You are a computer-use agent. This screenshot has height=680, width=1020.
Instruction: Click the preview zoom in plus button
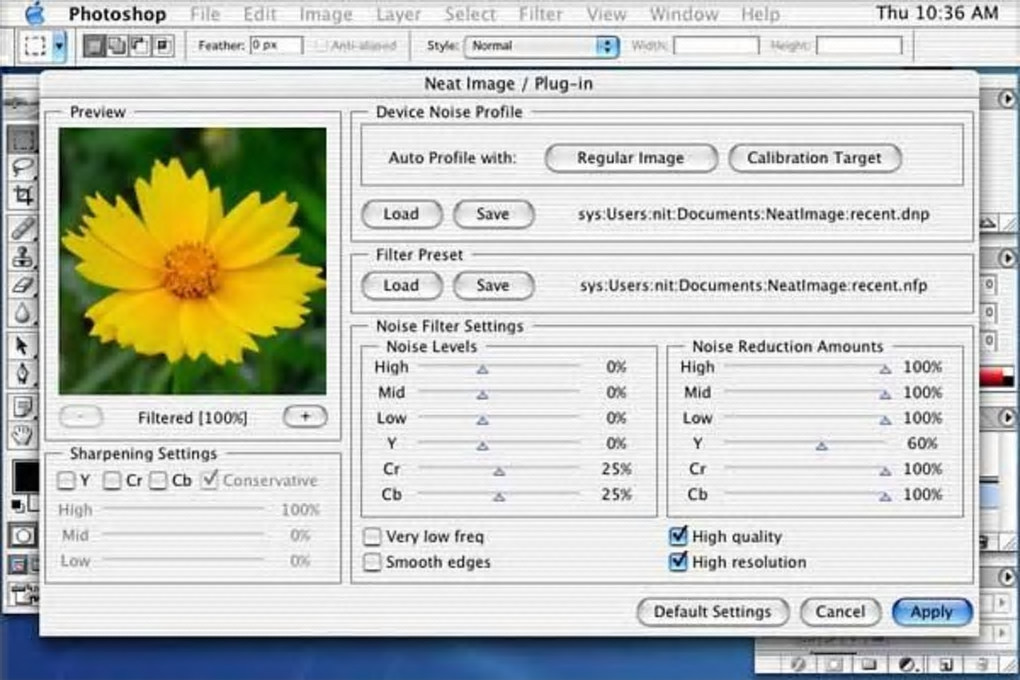click(x=304, y=417)
